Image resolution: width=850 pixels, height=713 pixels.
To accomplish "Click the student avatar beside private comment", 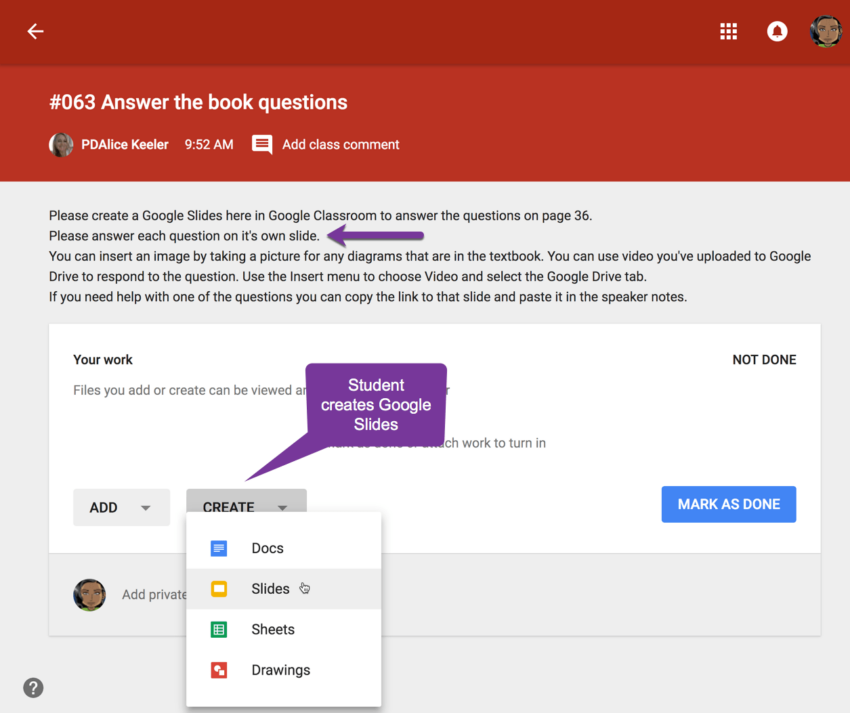I will tap(89, 595).
